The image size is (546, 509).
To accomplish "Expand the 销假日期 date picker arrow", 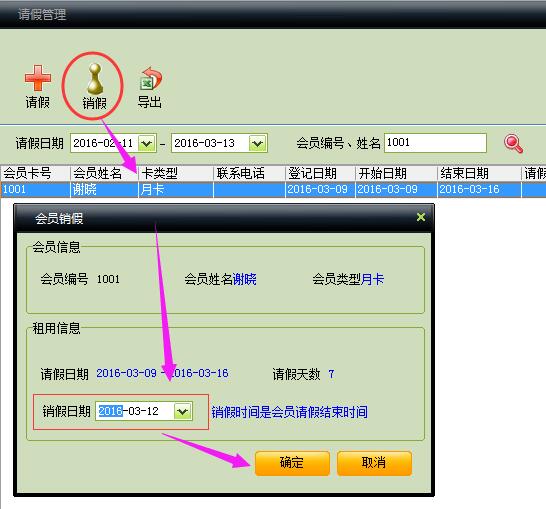I will point(182,412).
